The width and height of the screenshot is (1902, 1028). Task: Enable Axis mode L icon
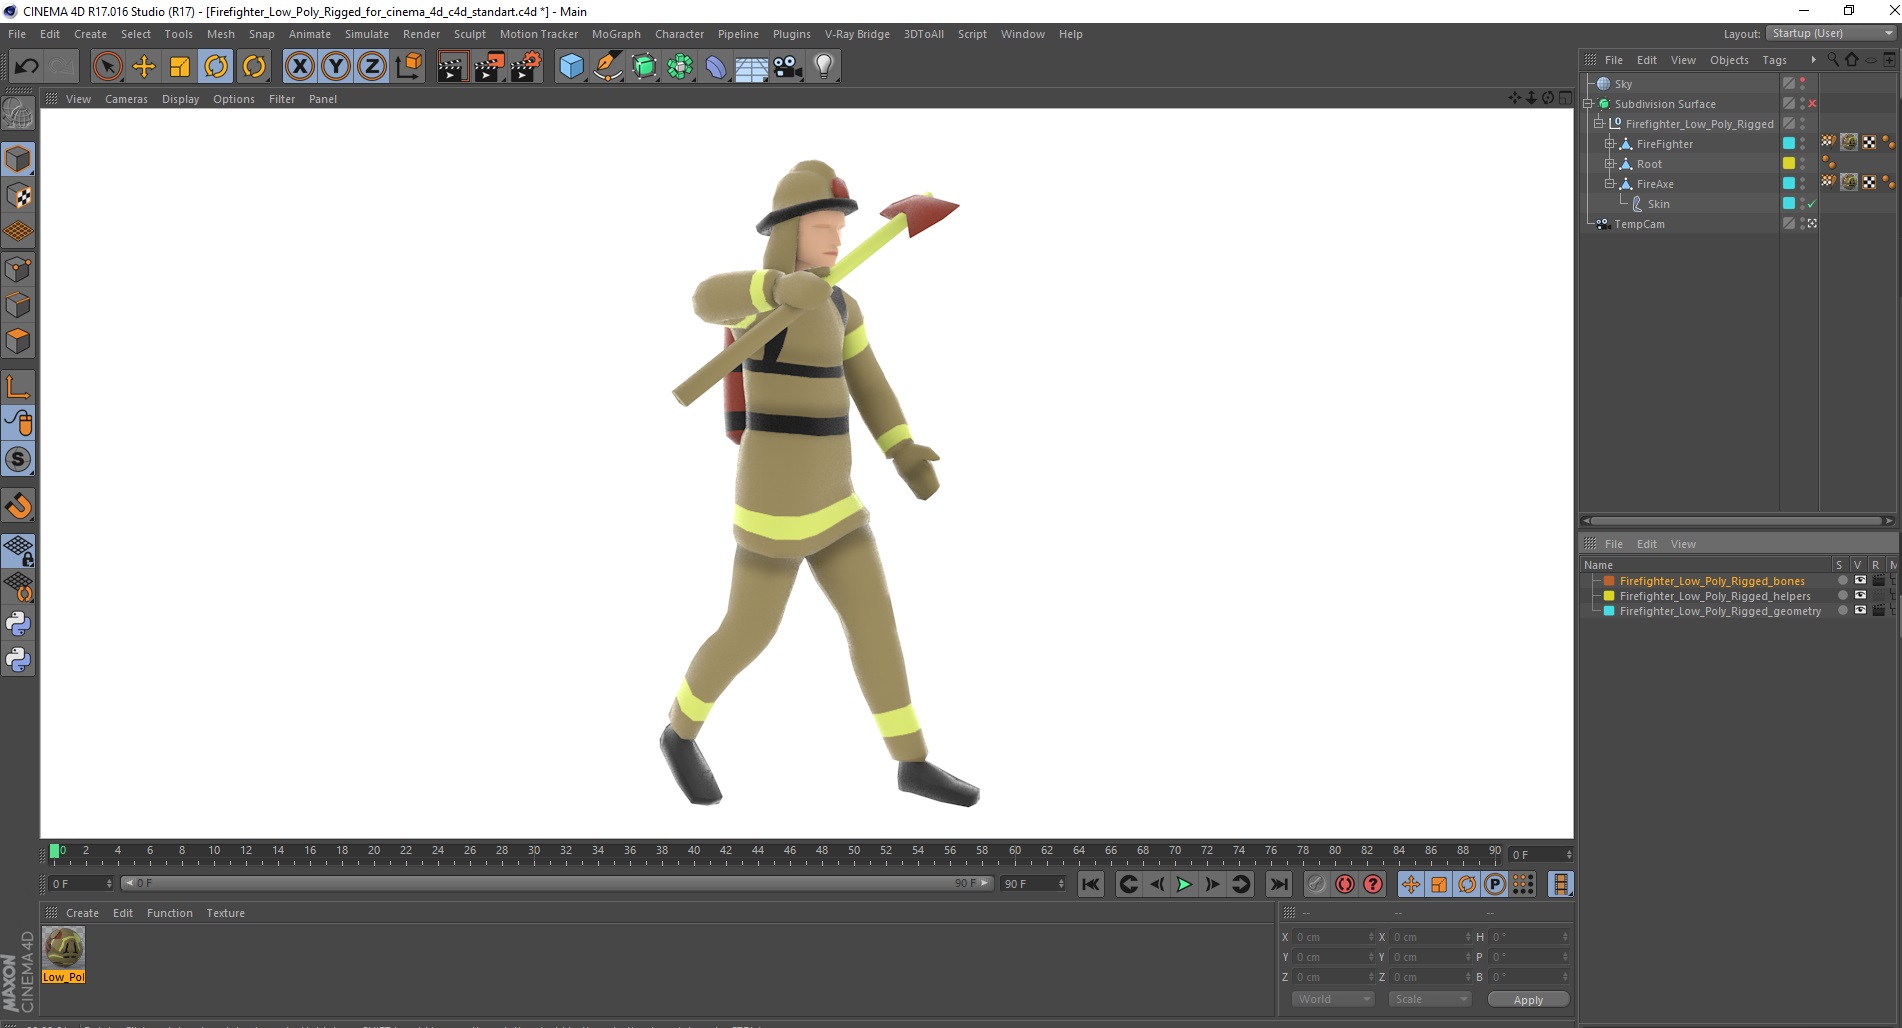point(18,387)
